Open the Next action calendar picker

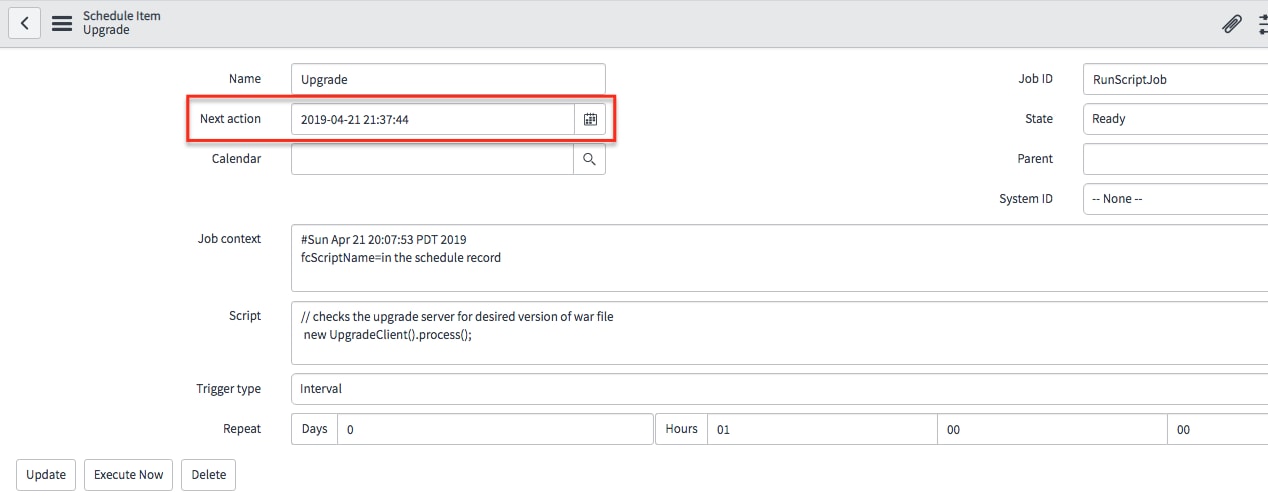point(590,119)
